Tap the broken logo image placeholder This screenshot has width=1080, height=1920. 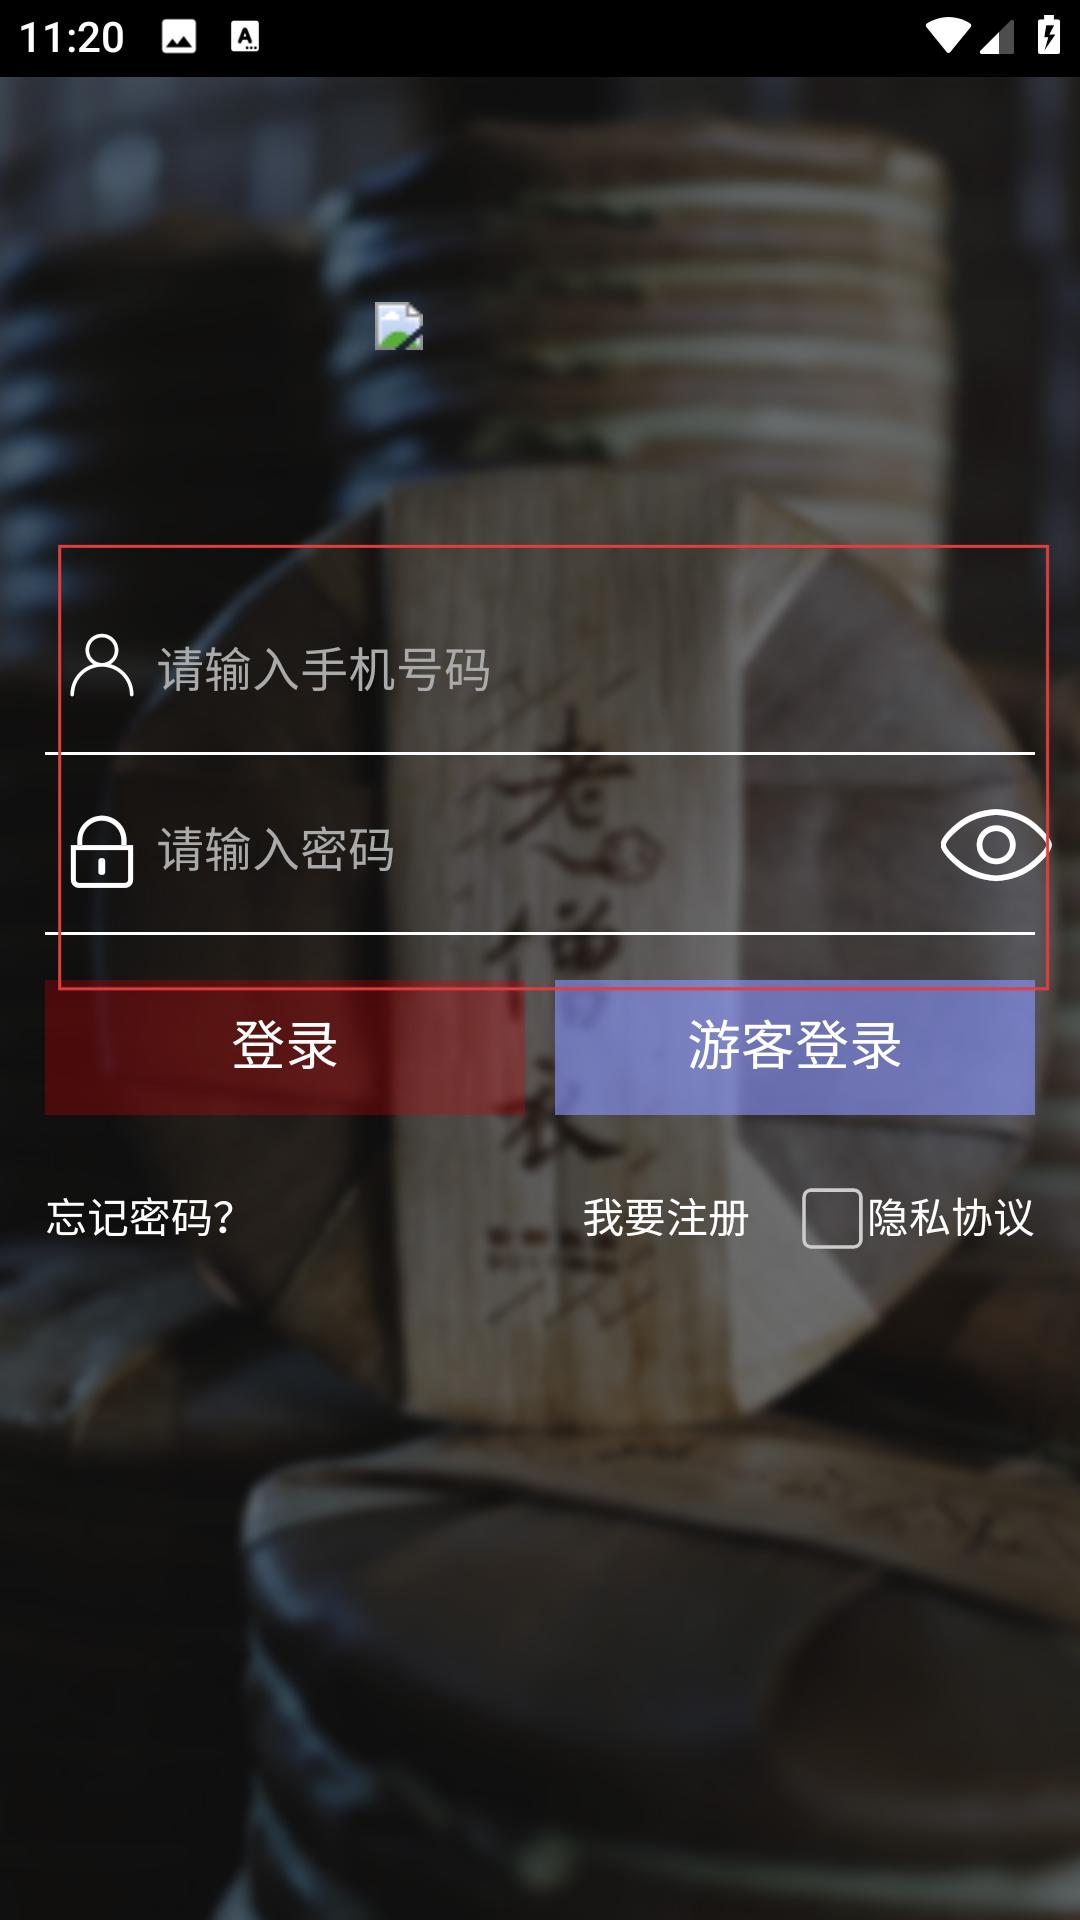tap(399, 326)
